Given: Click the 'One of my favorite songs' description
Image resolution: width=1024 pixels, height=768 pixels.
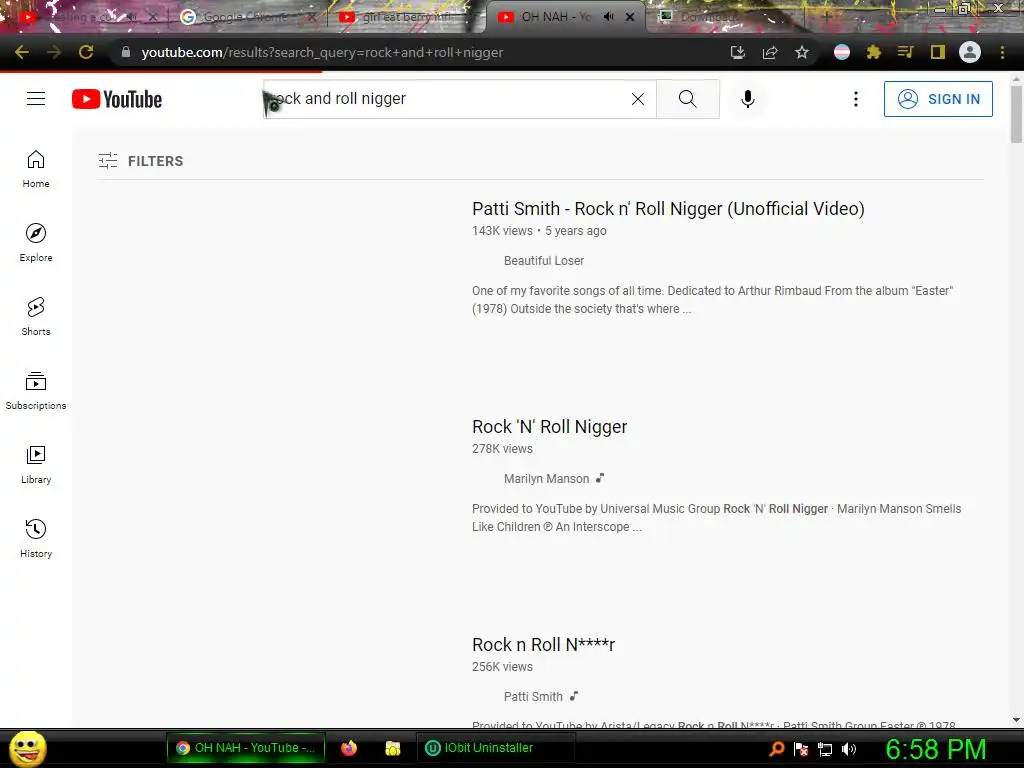Looking at the screenshot, I should [x=712, y=300].
